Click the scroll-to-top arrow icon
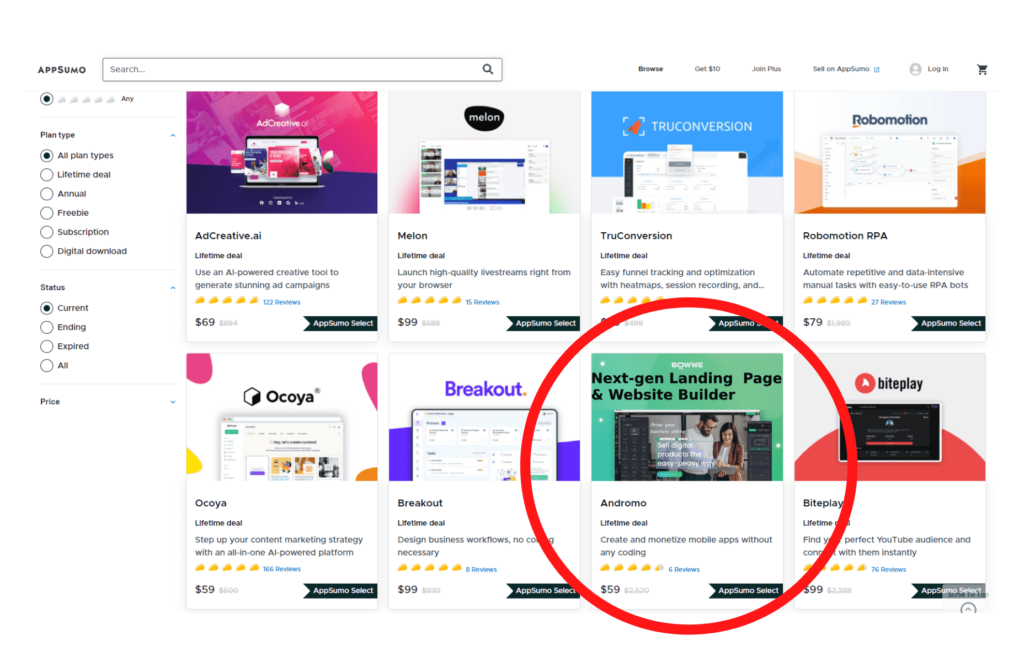 click(x=967, y=609)
